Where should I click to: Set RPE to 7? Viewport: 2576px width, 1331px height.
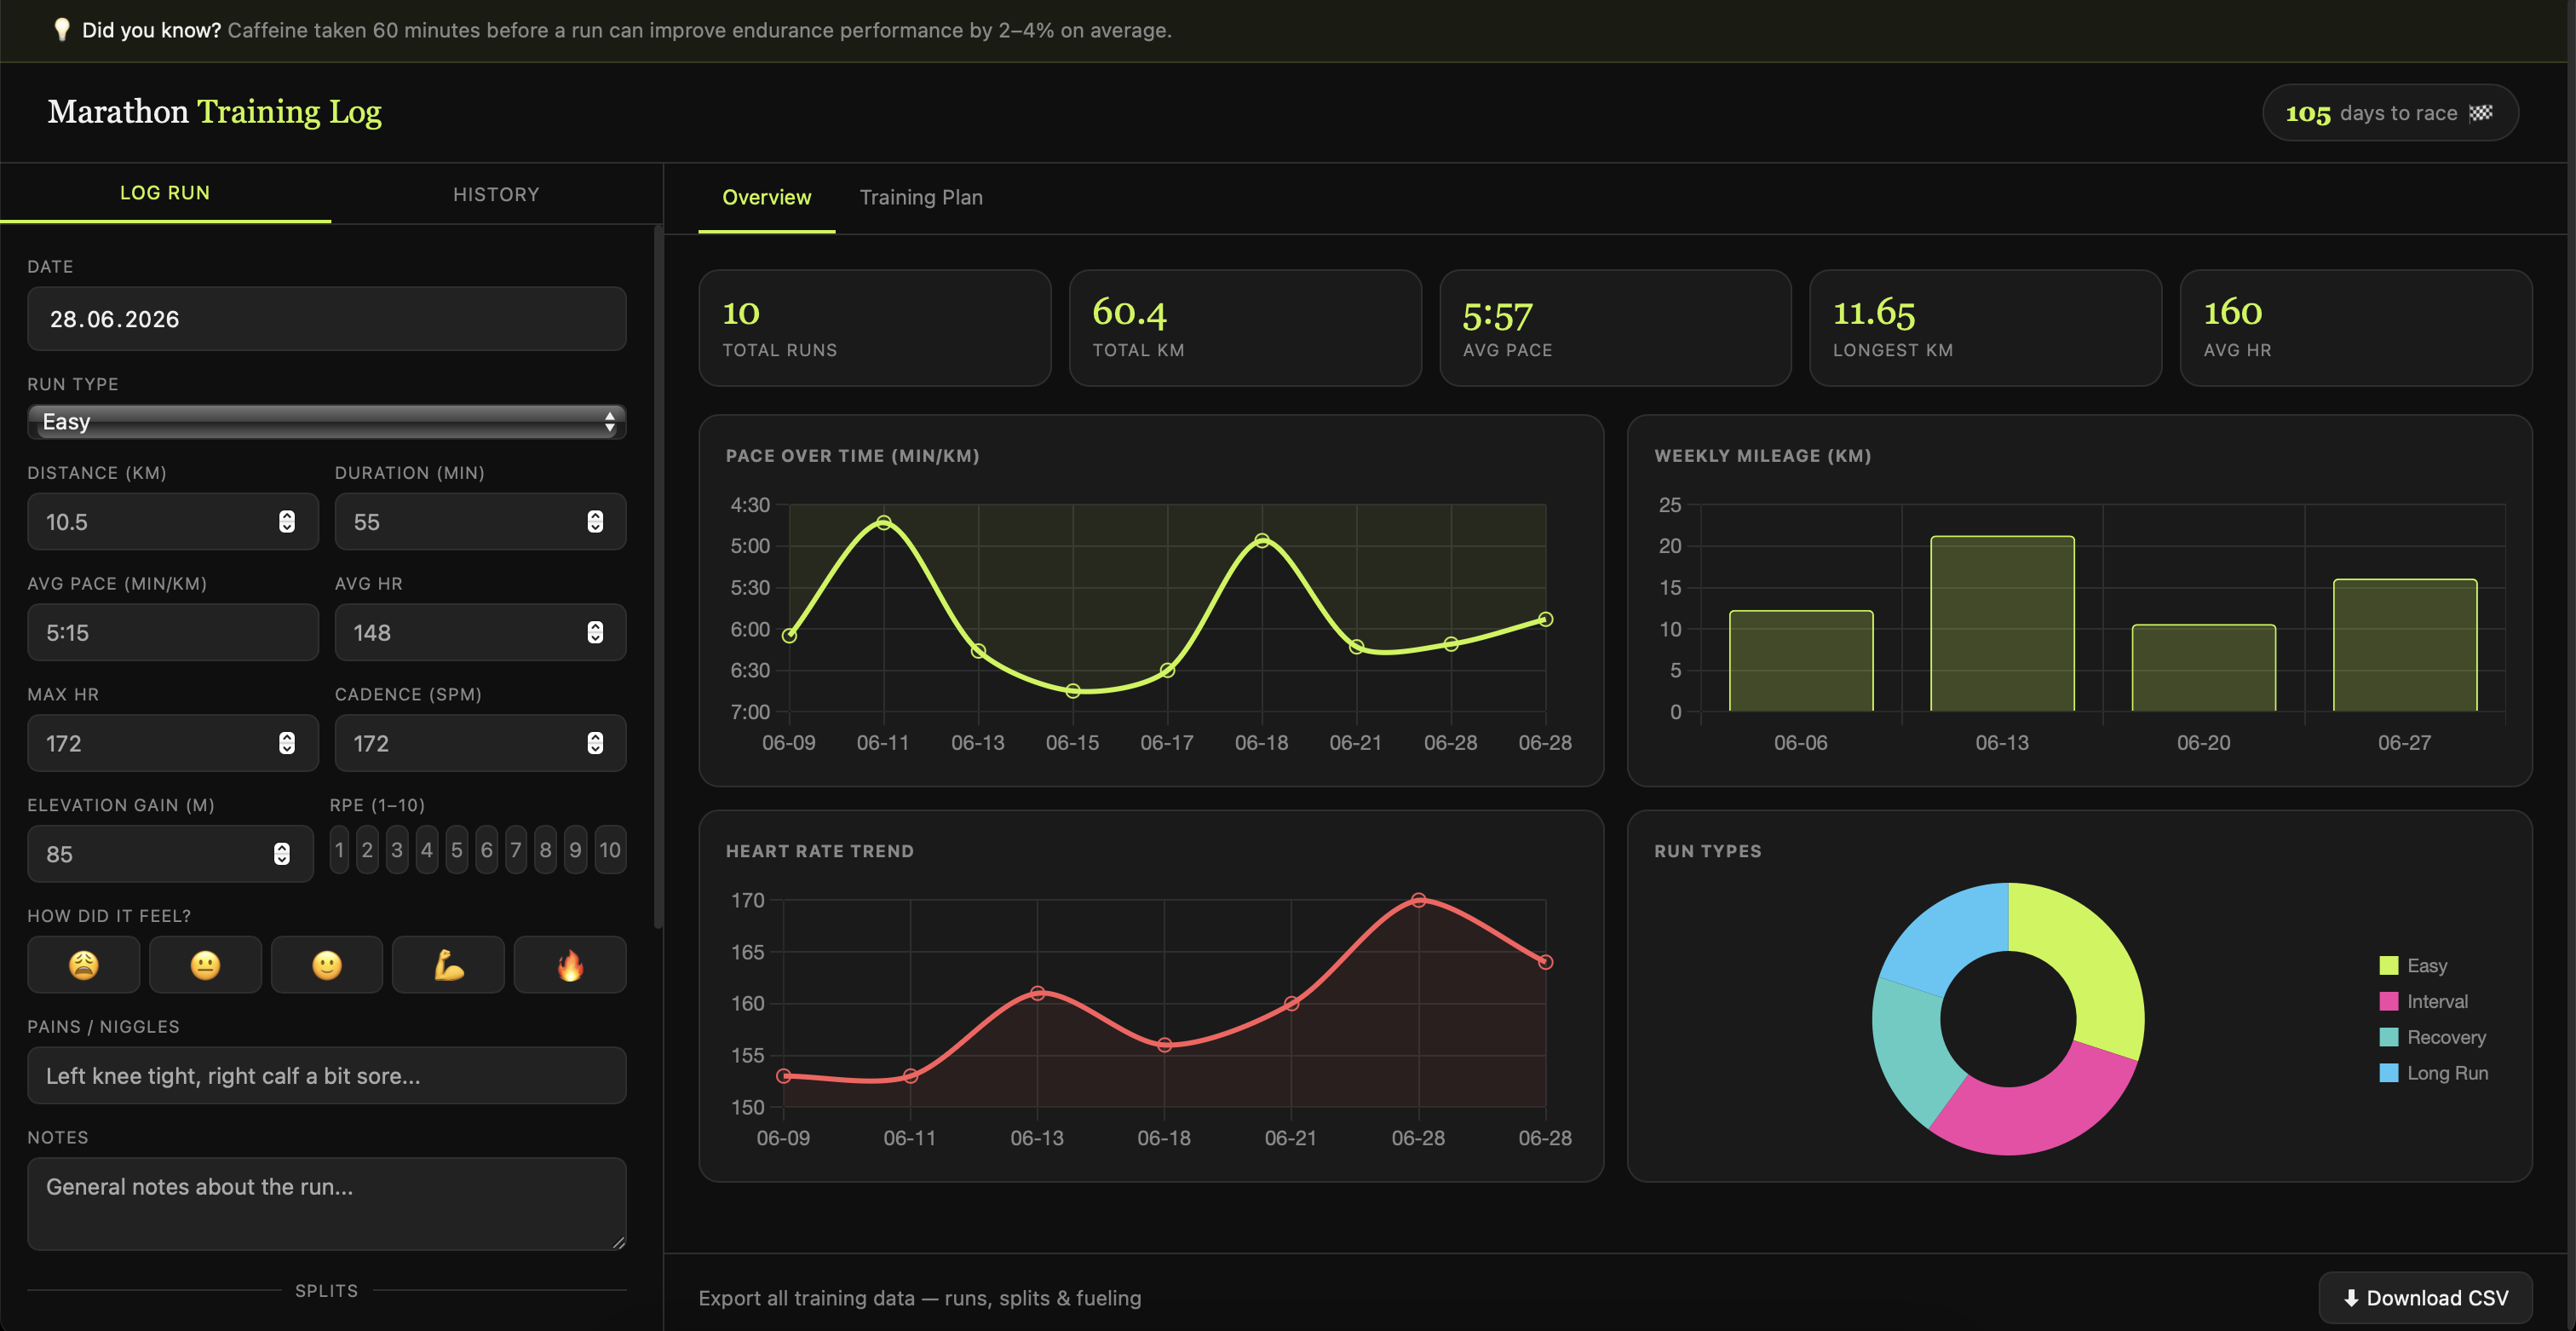pyautogui.click(x=516, y=850)
